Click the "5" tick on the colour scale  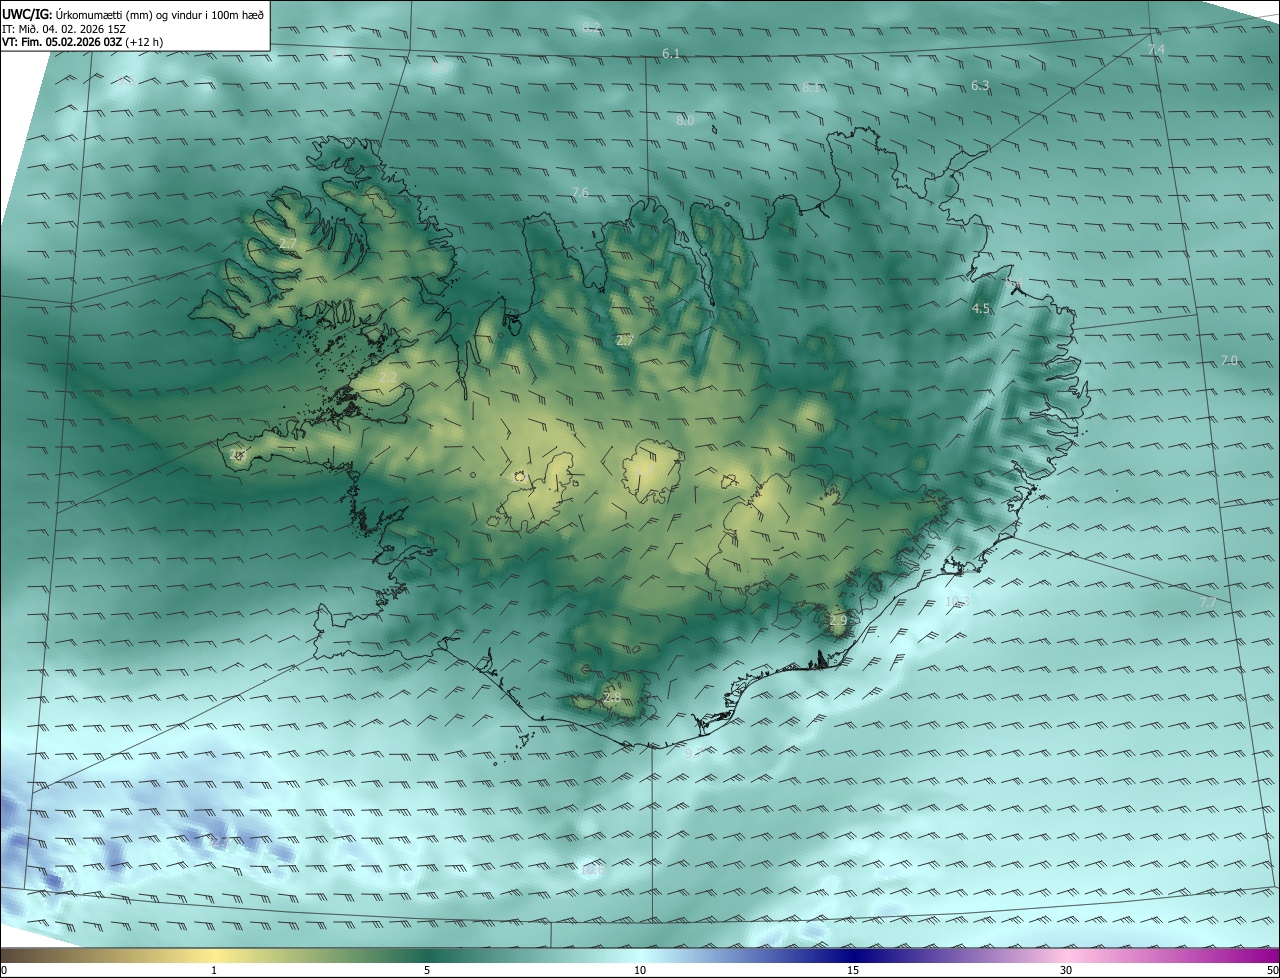427,971
